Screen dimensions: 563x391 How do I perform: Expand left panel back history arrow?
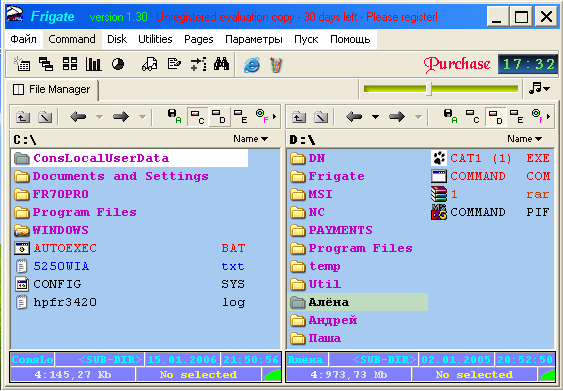click(99, 117)
